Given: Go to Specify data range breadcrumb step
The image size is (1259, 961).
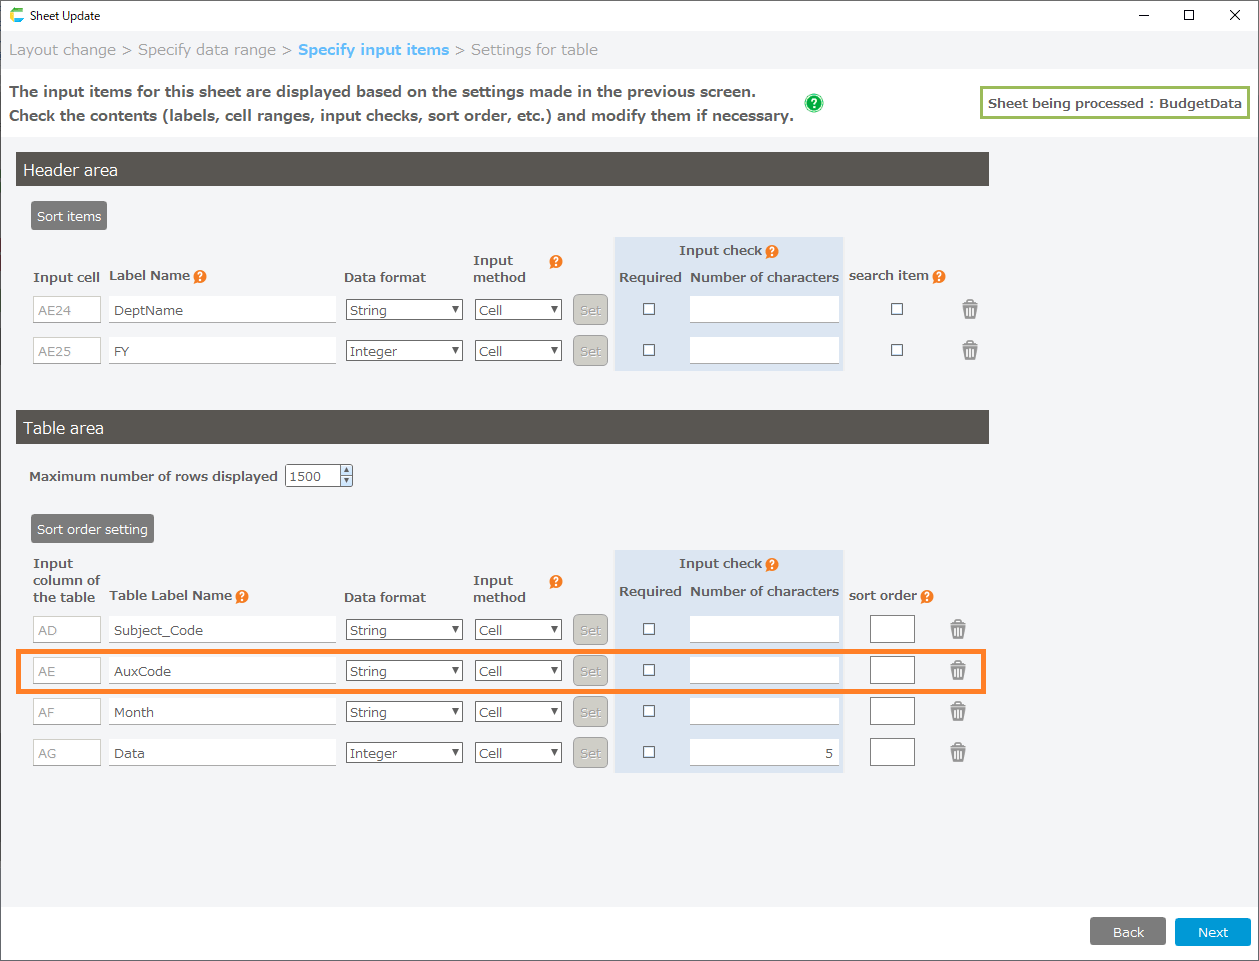Looking at the screenshot, I should (x=206, y=50).
